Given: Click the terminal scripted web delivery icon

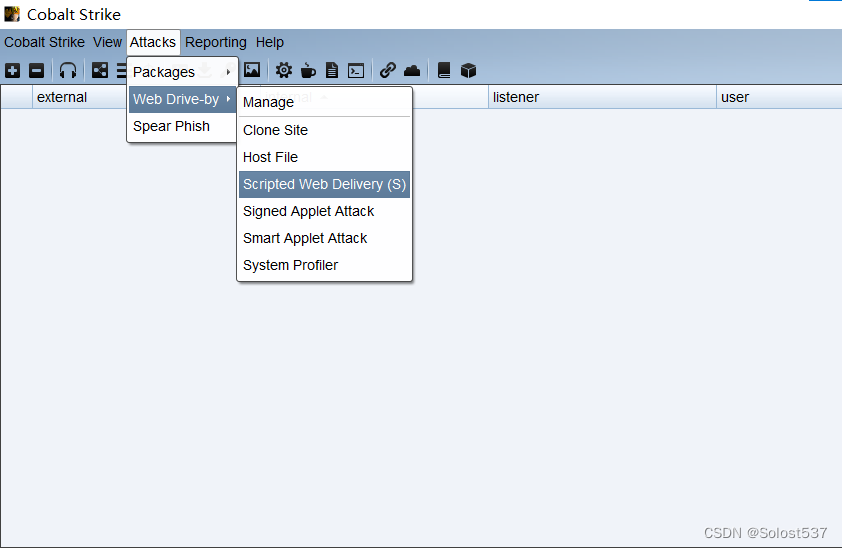Looking at the screenshot, I should pyautogui.click(x=356, y=70).
